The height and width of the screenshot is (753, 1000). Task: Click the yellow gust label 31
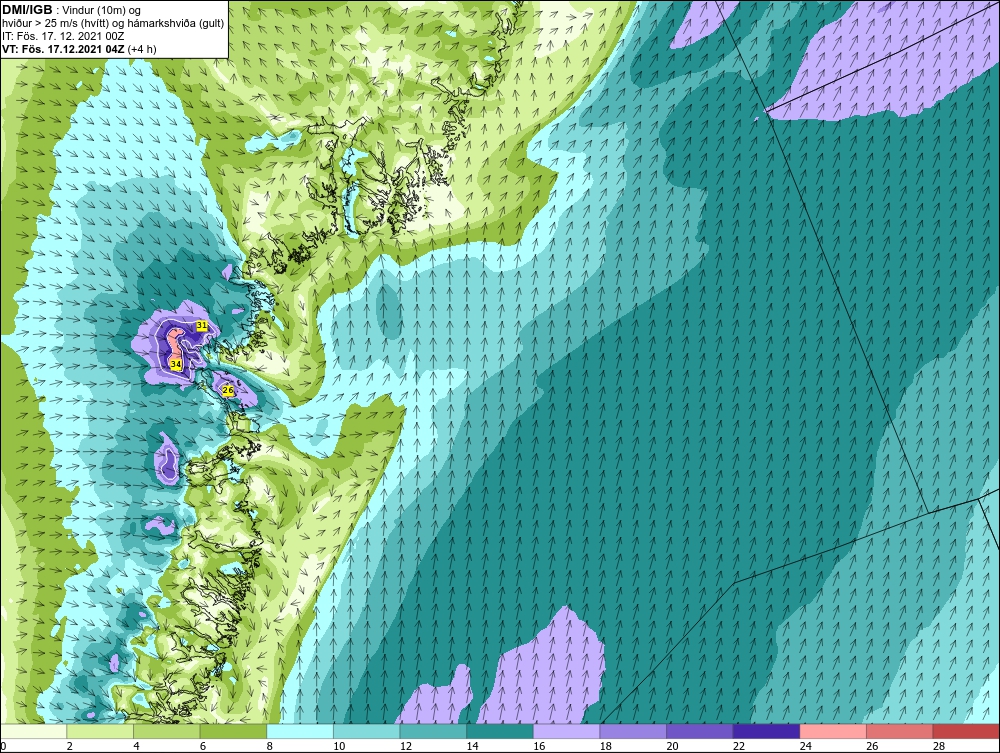[202, 325]
